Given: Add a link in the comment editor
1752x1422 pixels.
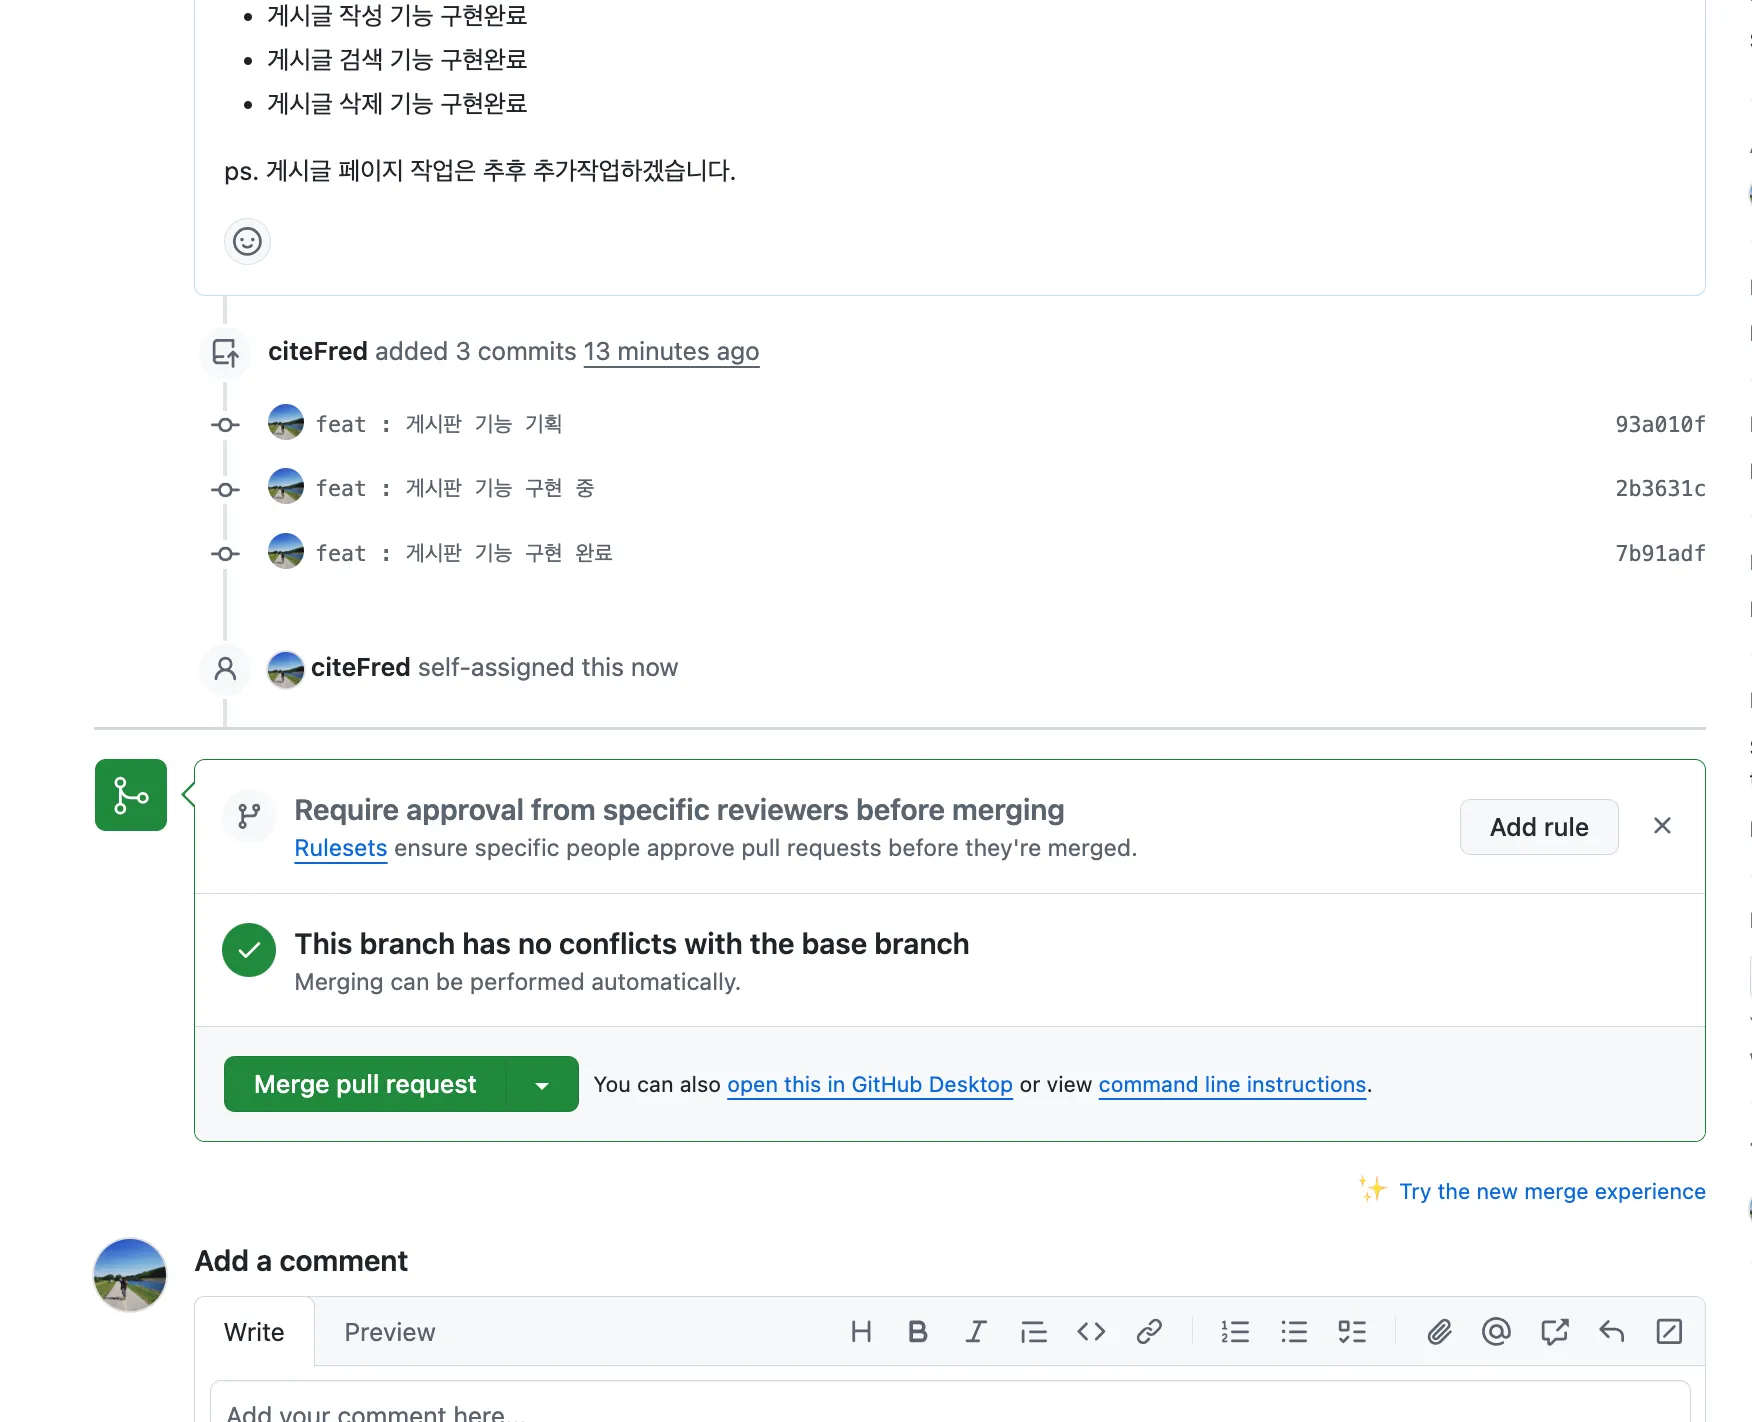Looking at the screenshot, I should tap(1149, 1332).
